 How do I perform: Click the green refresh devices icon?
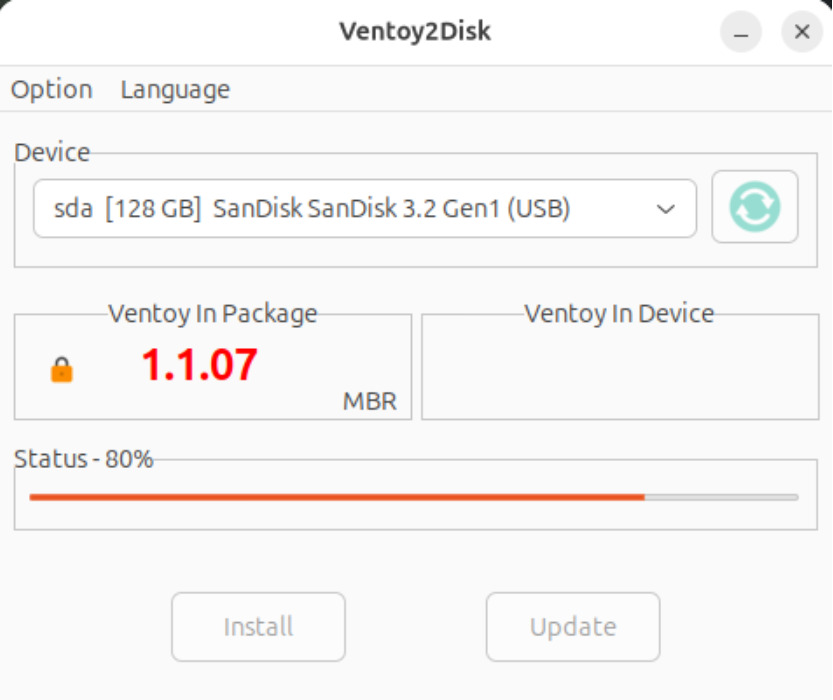point(754,207)
